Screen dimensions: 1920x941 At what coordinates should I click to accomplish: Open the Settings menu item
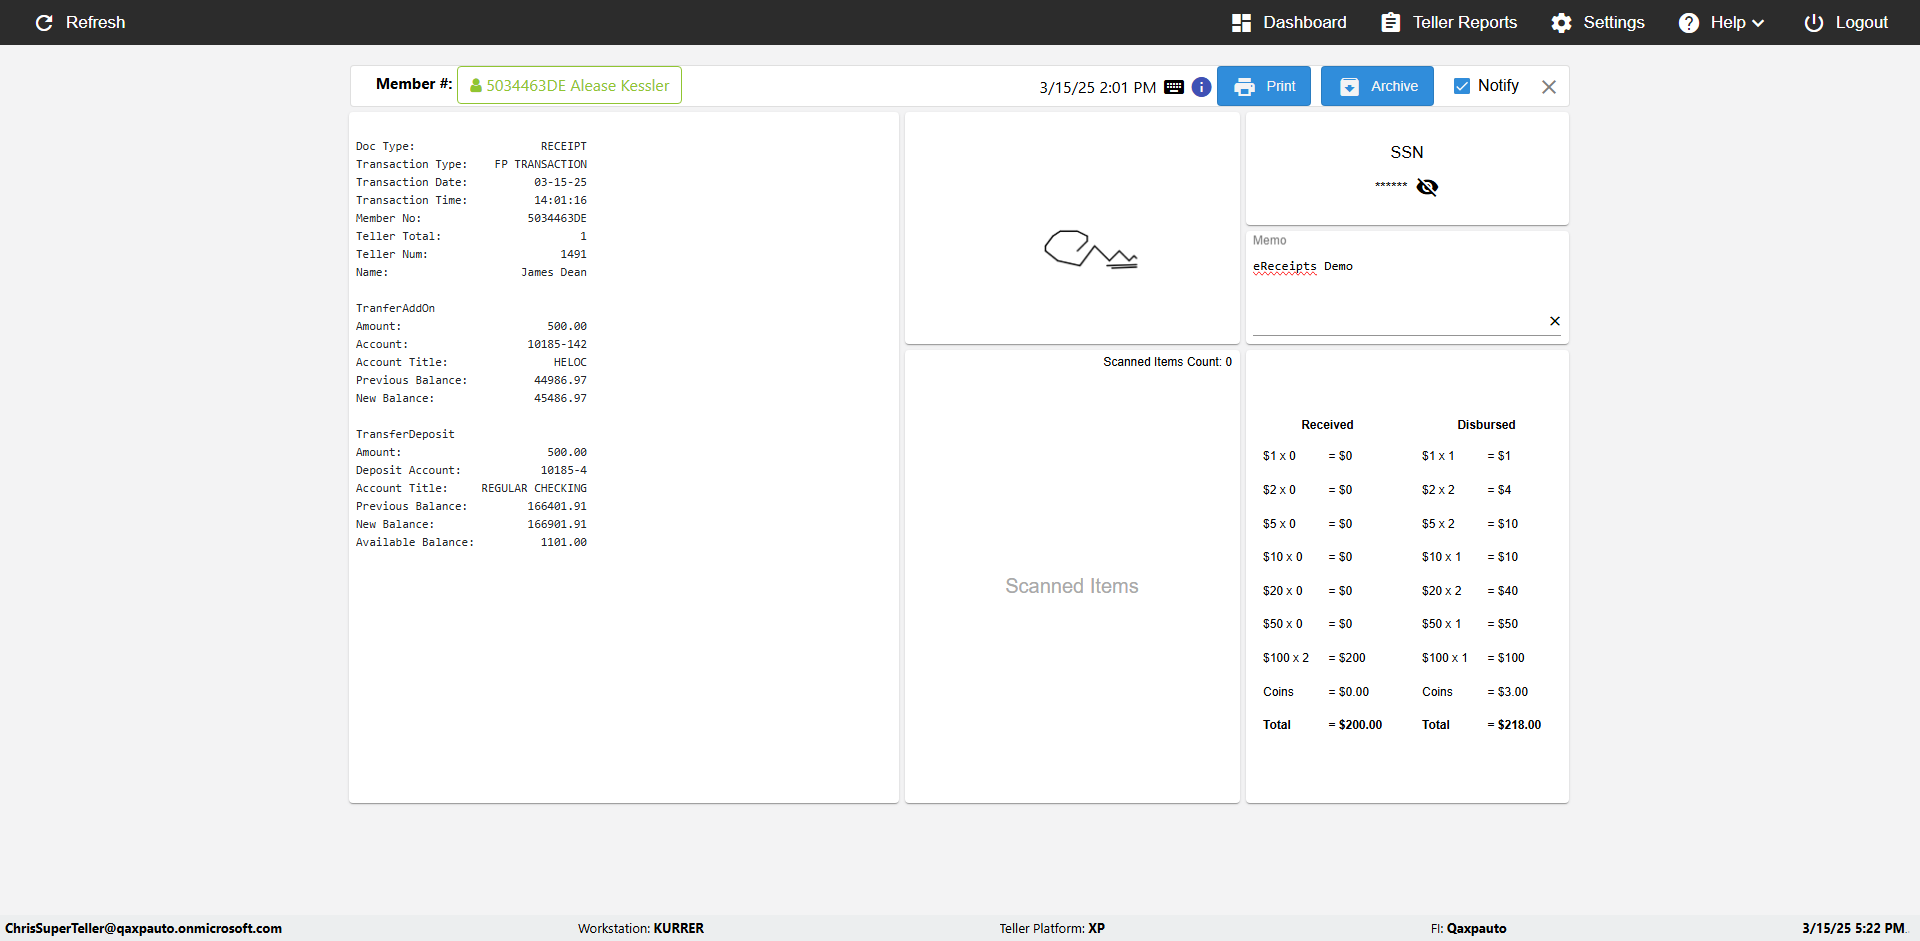pos(1598,22)
